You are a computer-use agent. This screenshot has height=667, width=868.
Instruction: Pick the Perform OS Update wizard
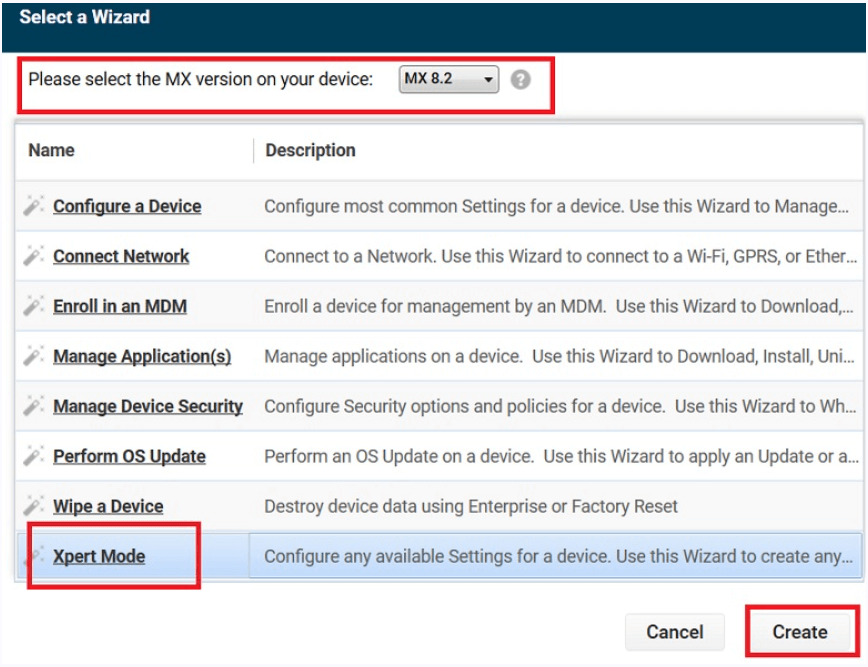129,456
